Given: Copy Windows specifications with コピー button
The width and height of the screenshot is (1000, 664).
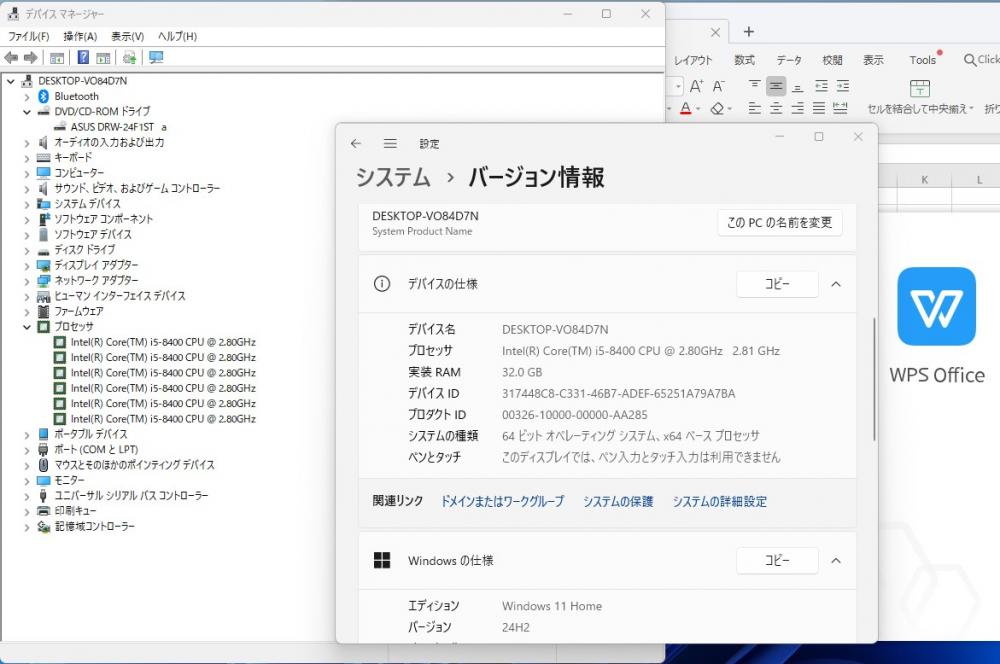Looking at the screenshot, I should [777, 561].
